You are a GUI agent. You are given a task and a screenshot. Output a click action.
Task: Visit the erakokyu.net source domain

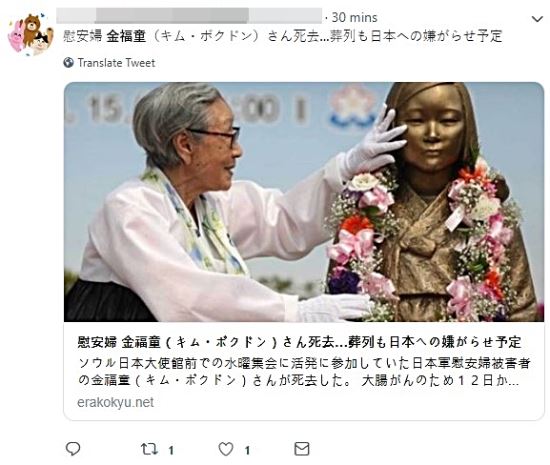tap(115, 402)
